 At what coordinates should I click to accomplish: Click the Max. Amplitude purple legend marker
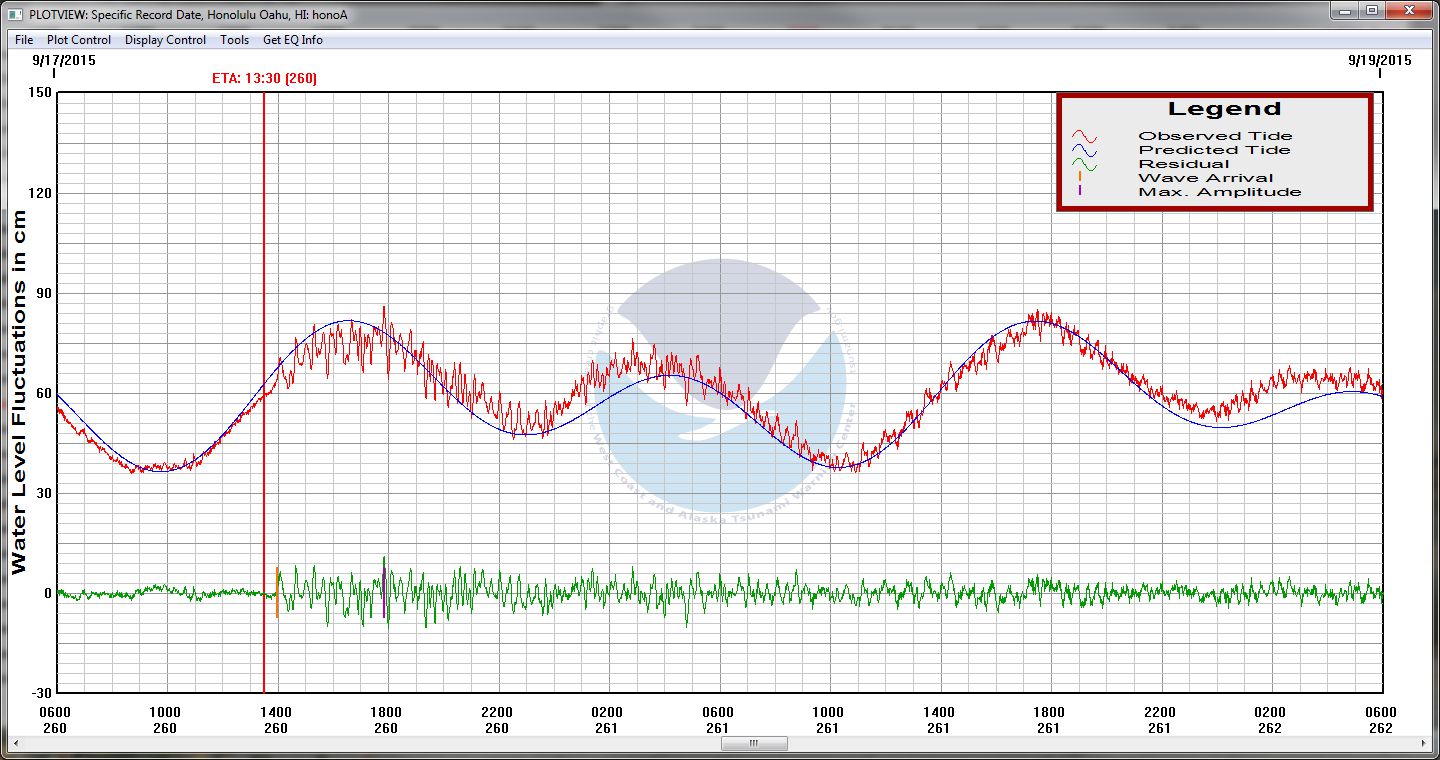(x=1080, y=191)
